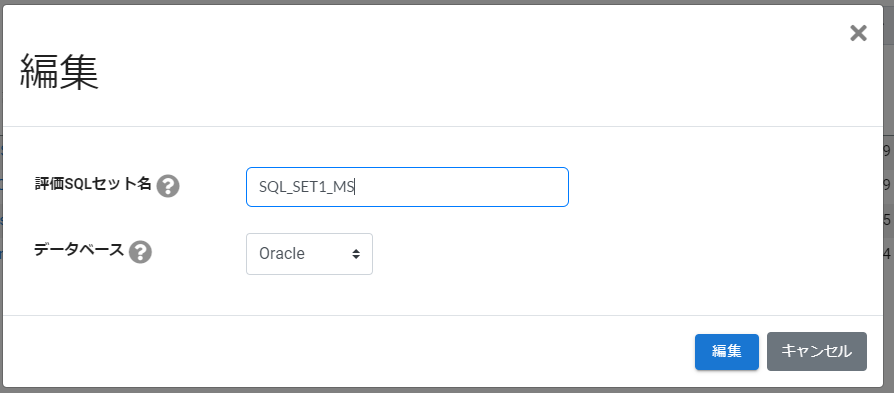The height and width of the screenshot is (393, 894).
Task: Click the up-down arrows on the Oracle selector
Action: tap(356, 254)
